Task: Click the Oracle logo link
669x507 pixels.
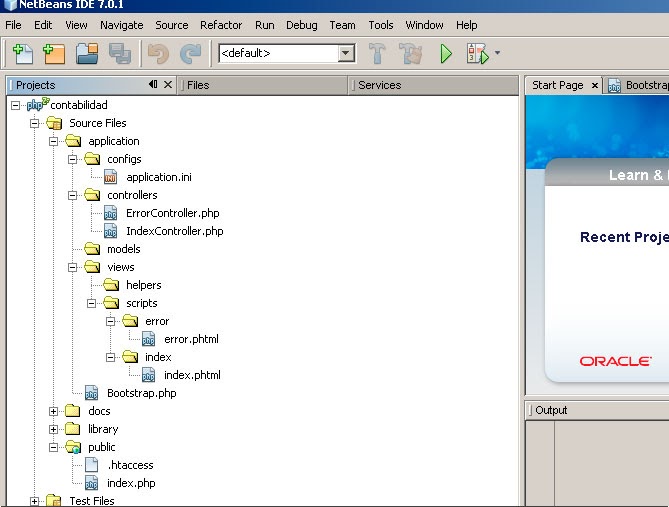Action: (615, 361)
